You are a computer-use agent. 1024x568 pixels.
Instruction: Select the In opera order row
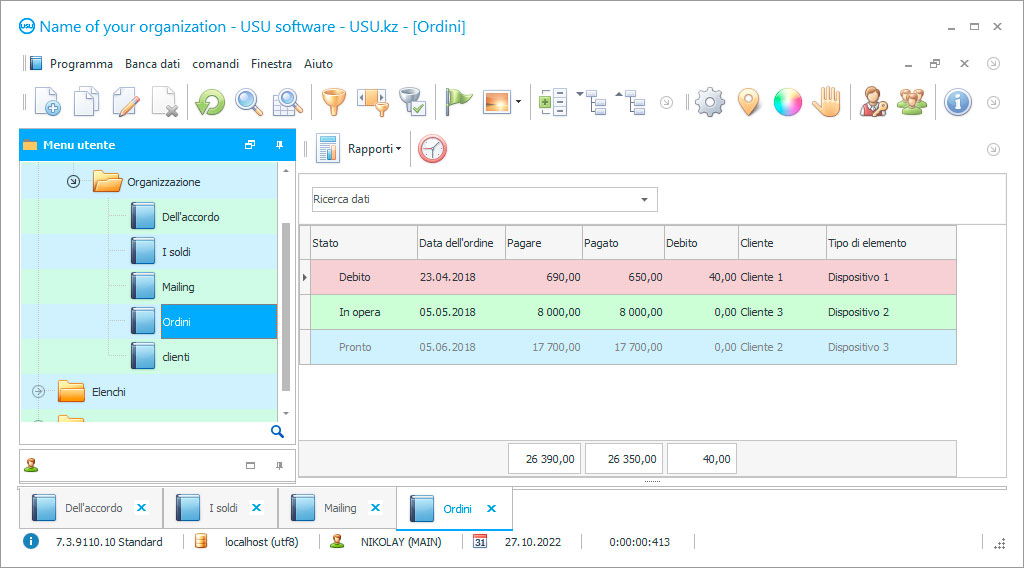[x=633, y=312]
